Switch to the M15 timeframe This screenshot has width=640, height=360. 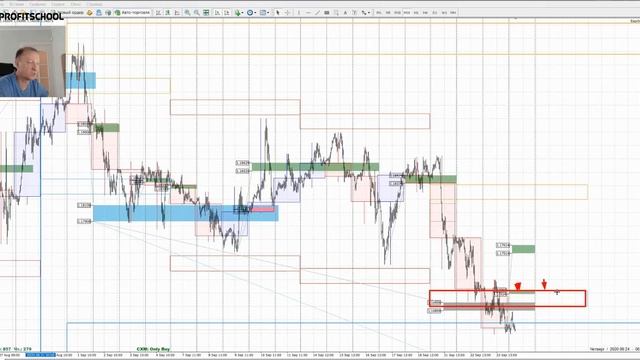click(x=398, y=13)
